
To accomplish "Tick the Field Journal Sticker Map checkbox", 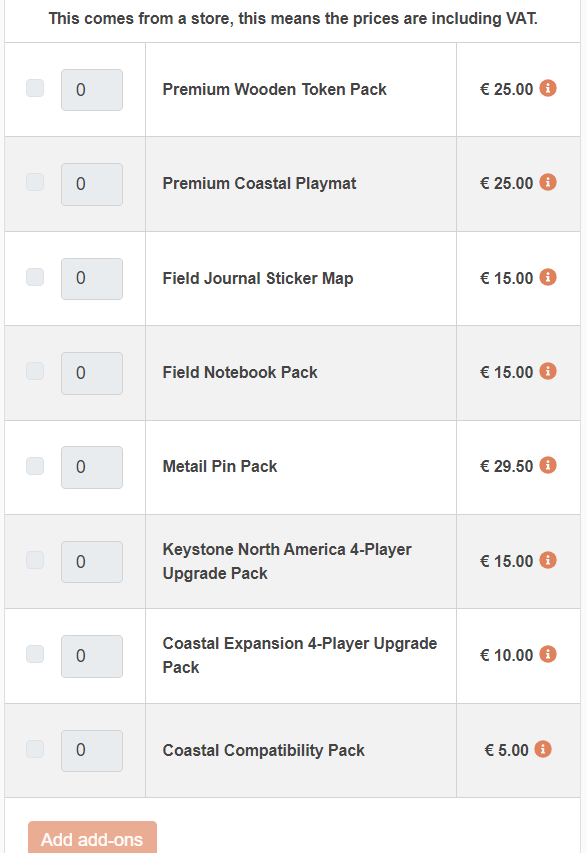I will click(x=35, y=277).
